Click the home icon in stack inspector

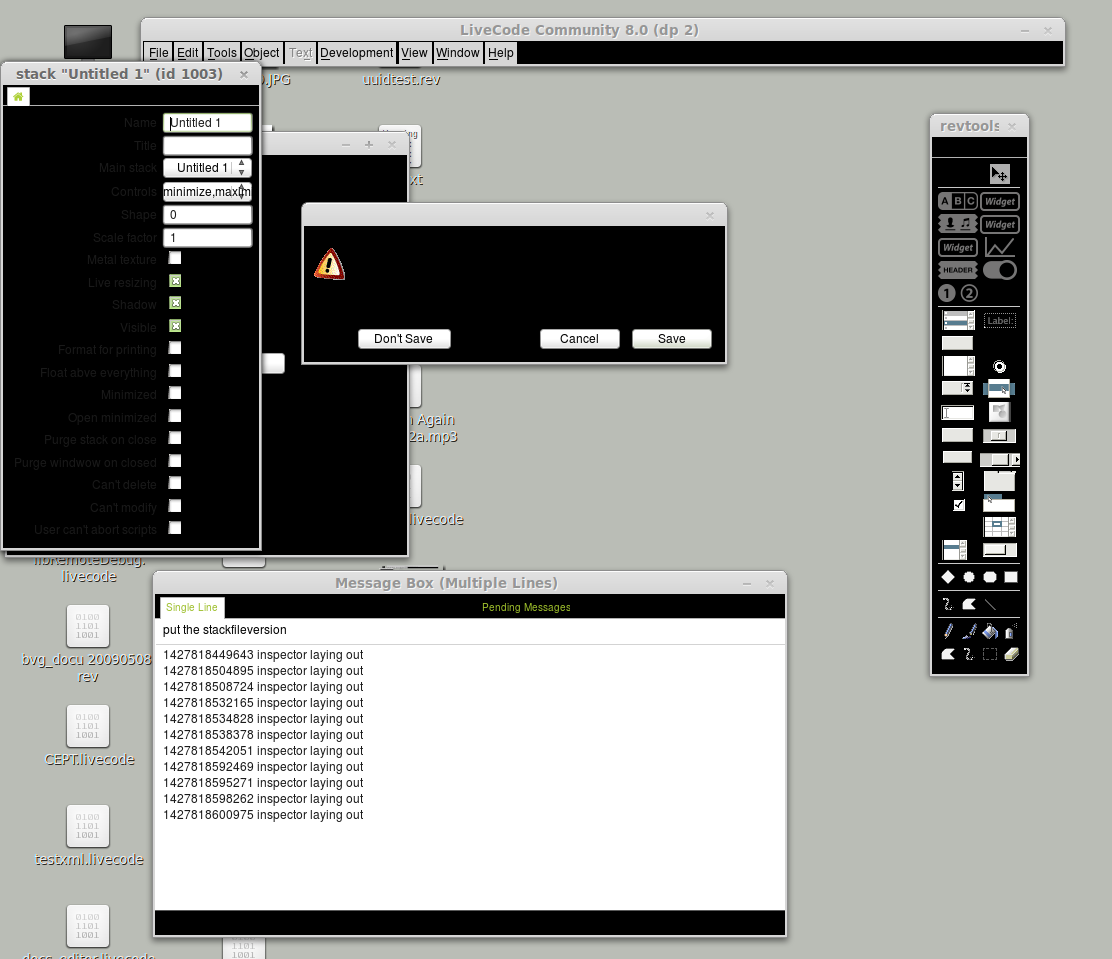[x=18, y=96]
